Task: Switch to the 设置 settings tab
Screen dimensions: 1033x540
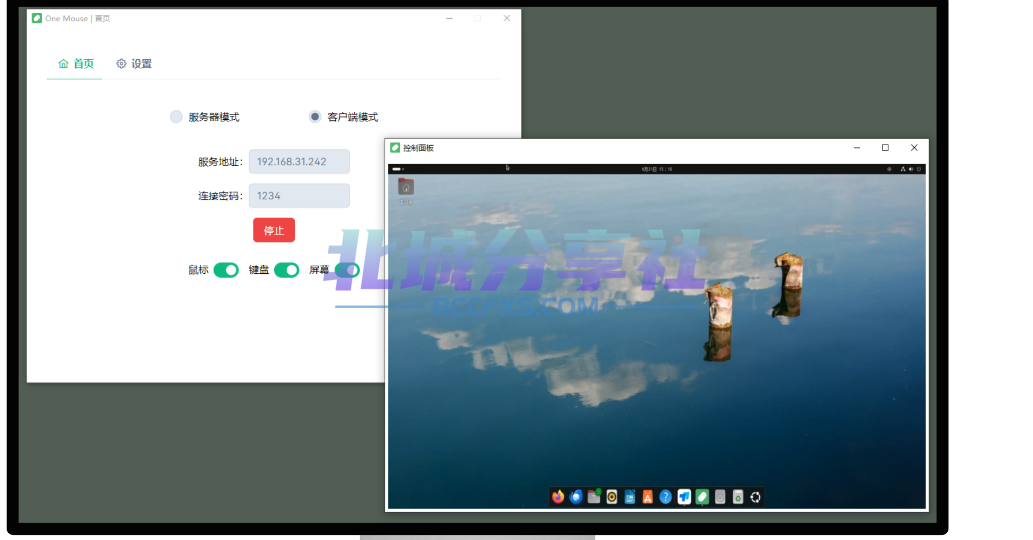Action: point(134,64)
